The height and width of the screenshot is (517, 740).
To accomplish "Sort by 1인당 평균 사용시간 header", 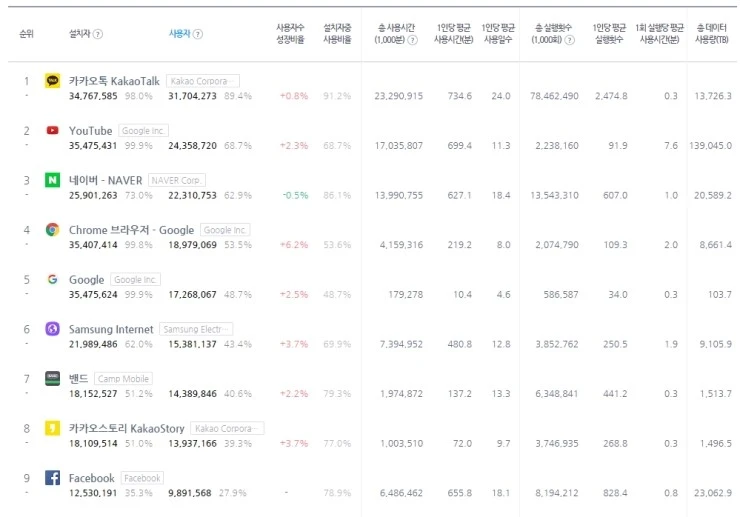I will tap(454, 34).
